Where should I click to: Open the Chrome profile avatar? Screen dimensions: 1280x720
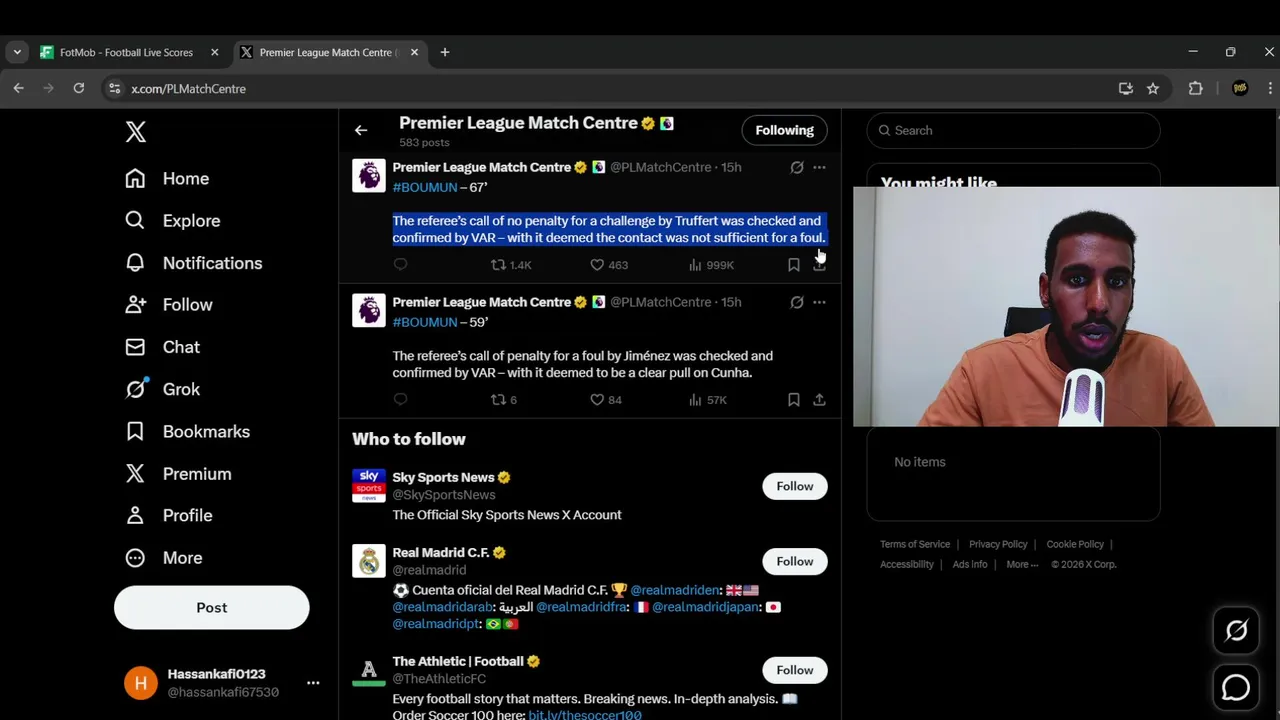click(1240, 88)
